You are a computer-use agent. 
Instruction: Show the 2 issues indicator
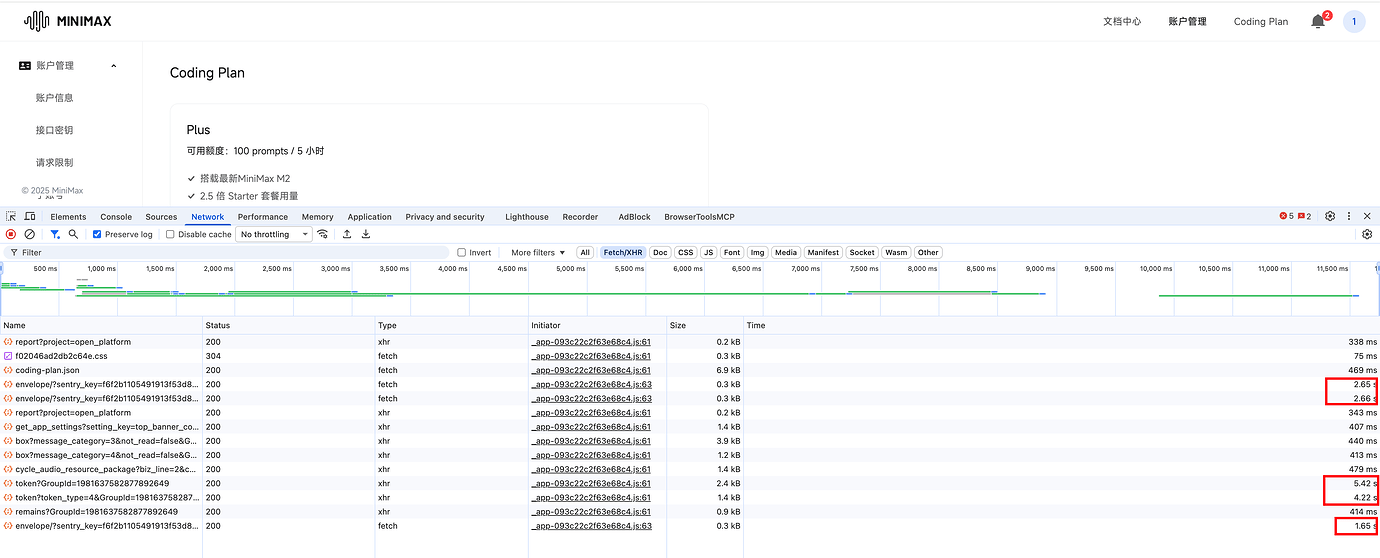pos(1304,216)
